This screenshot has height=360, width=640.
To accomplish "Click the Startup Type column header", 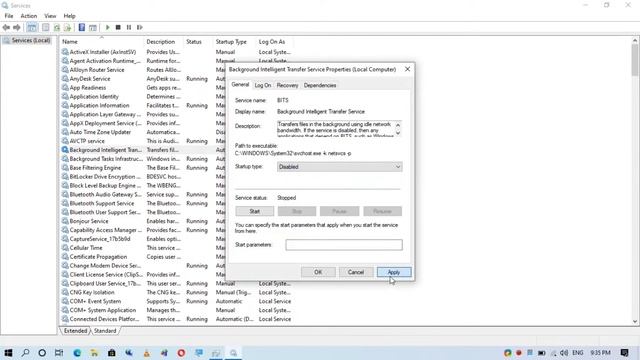I will click(x=234, y=42).
